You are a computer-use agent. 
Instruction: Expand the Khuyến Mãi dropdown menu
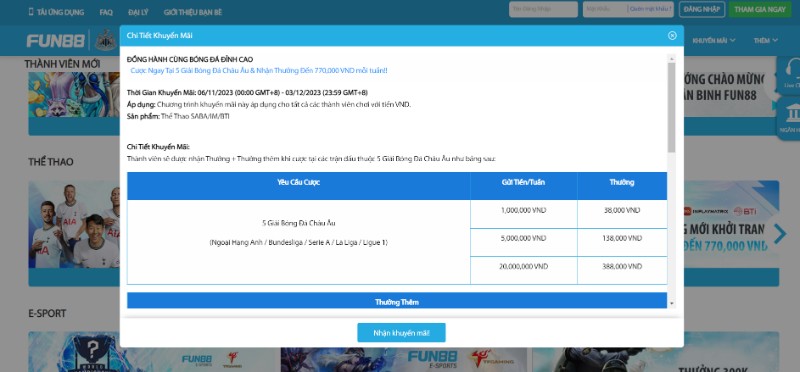coord(714,40)
